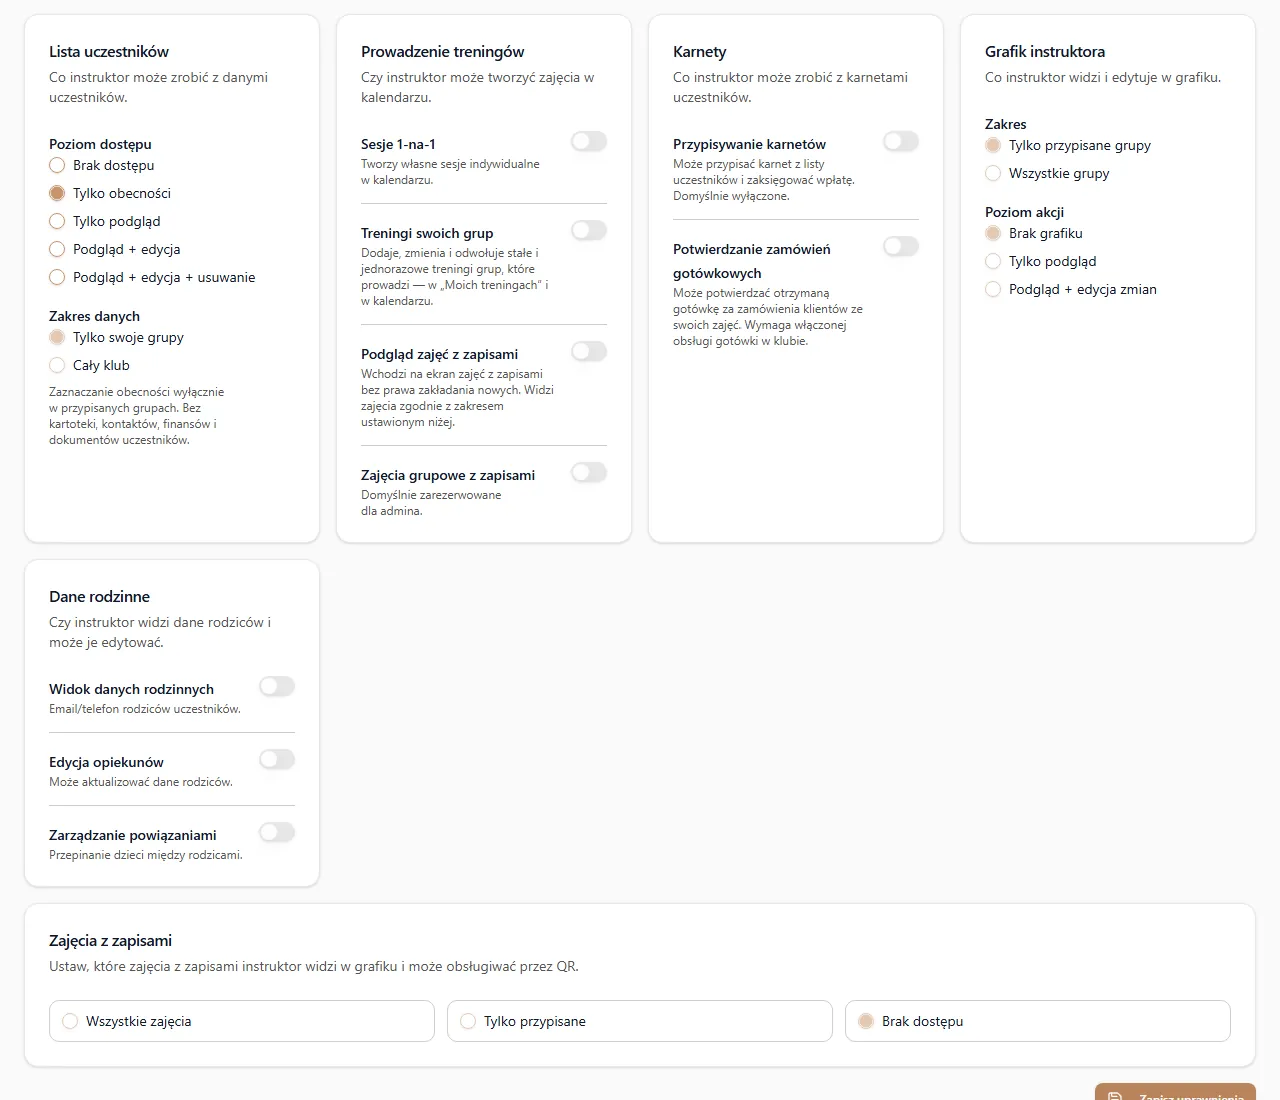Click the "Lista uczestników" card heading
1280x1100 pixels.
coord(109,52)
